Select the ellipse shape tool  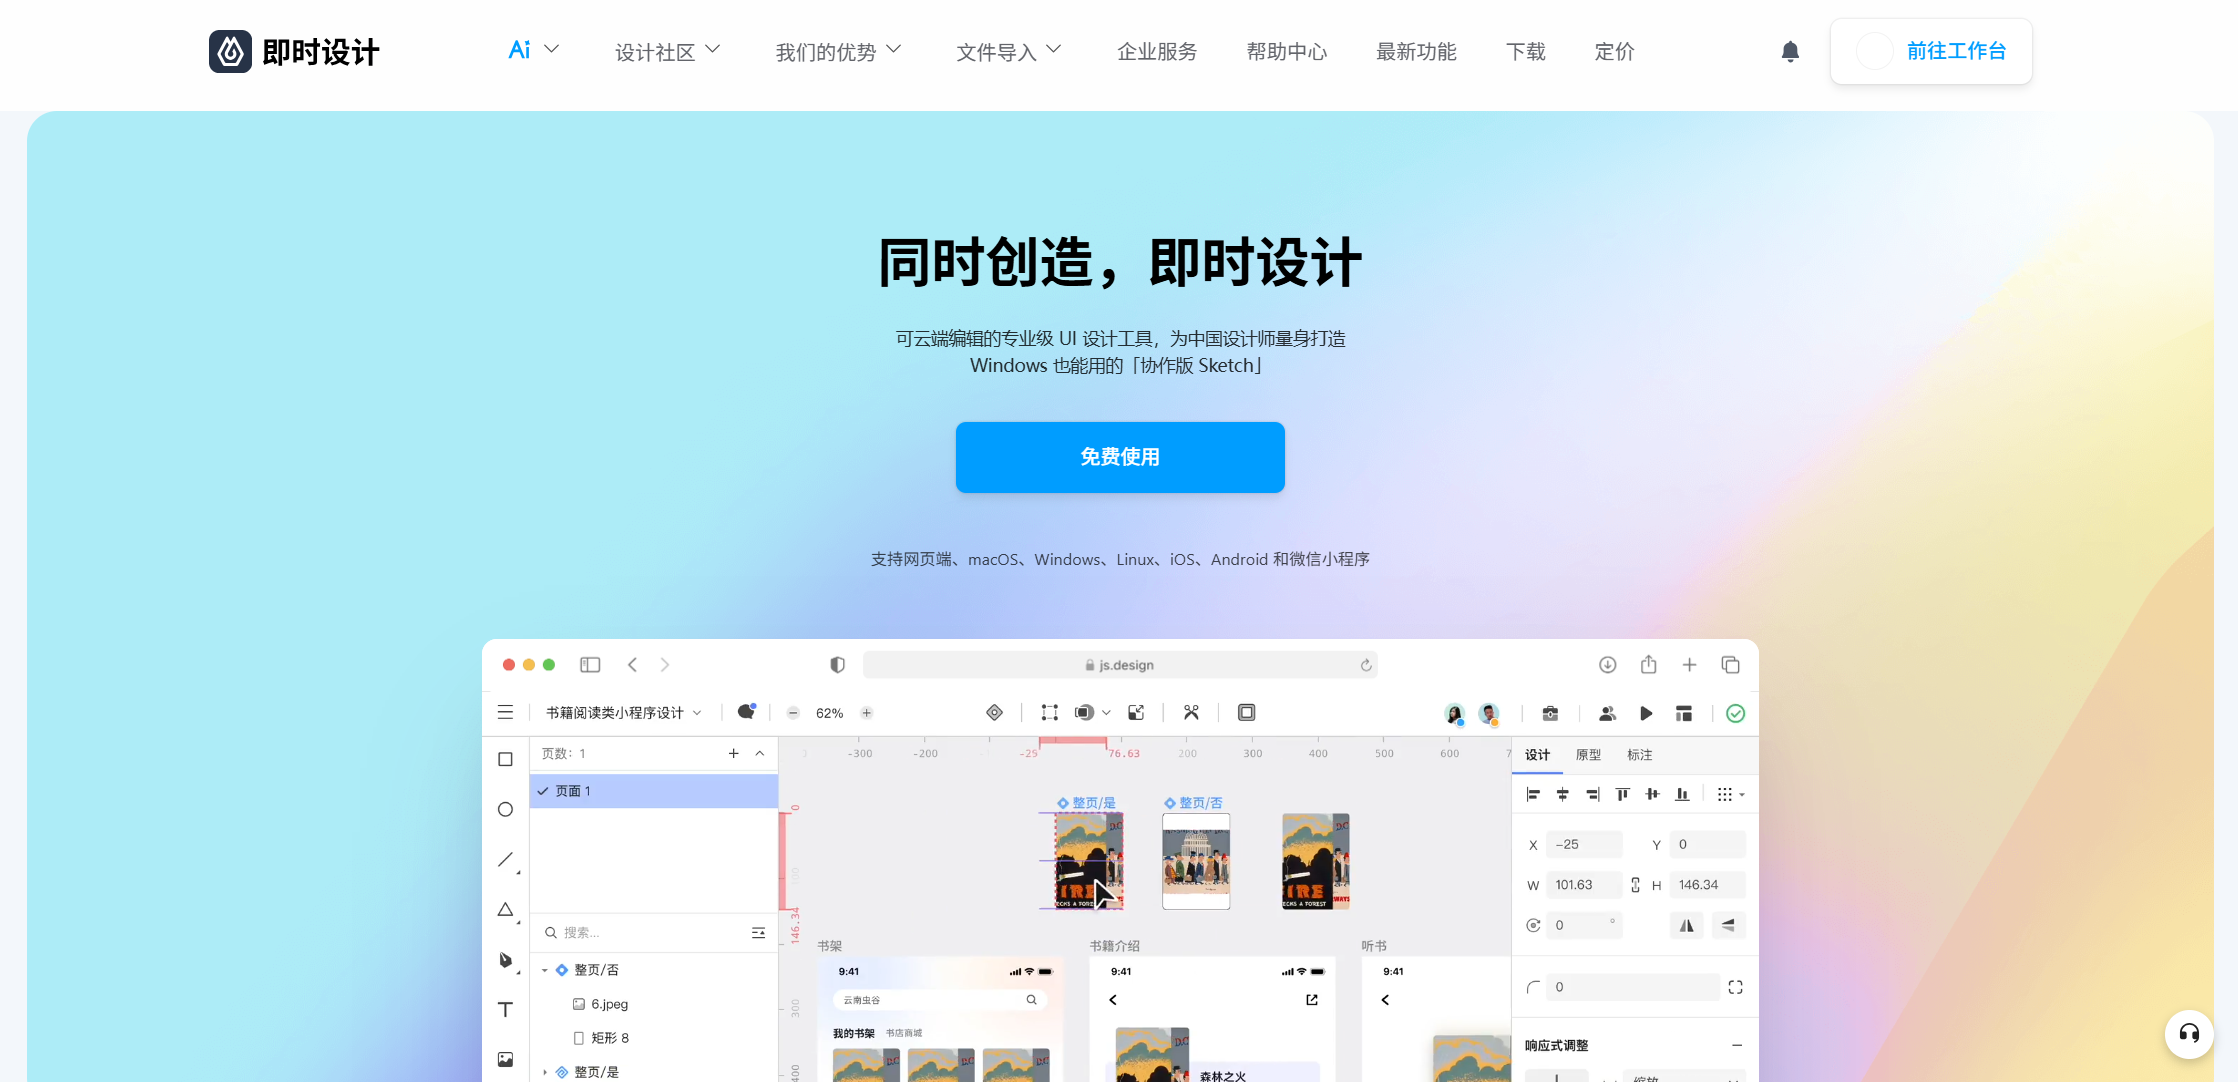click(x=505, y=809)
